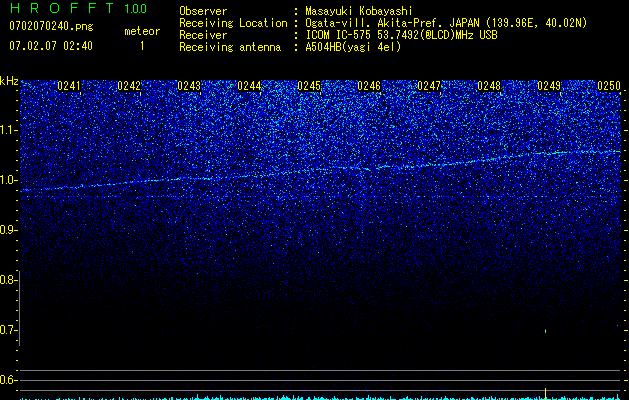Click the 0241 time marker

tap(69, 86)
